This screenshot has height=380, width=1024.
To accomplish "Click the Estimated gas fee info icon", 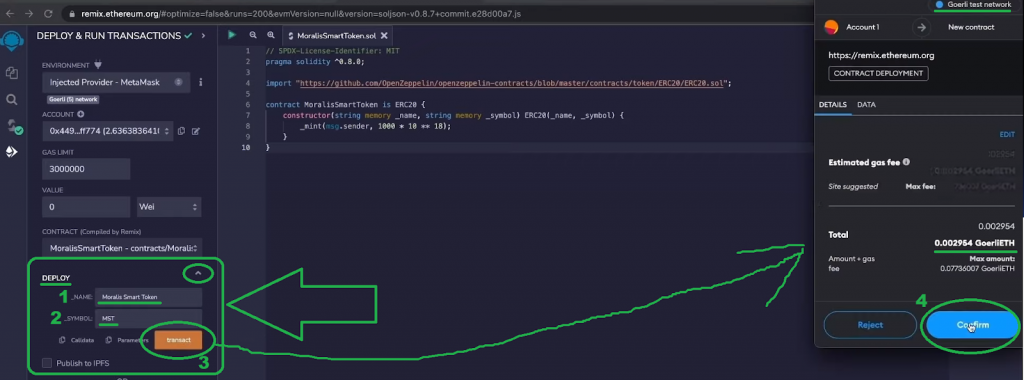I will coord(906,162).
